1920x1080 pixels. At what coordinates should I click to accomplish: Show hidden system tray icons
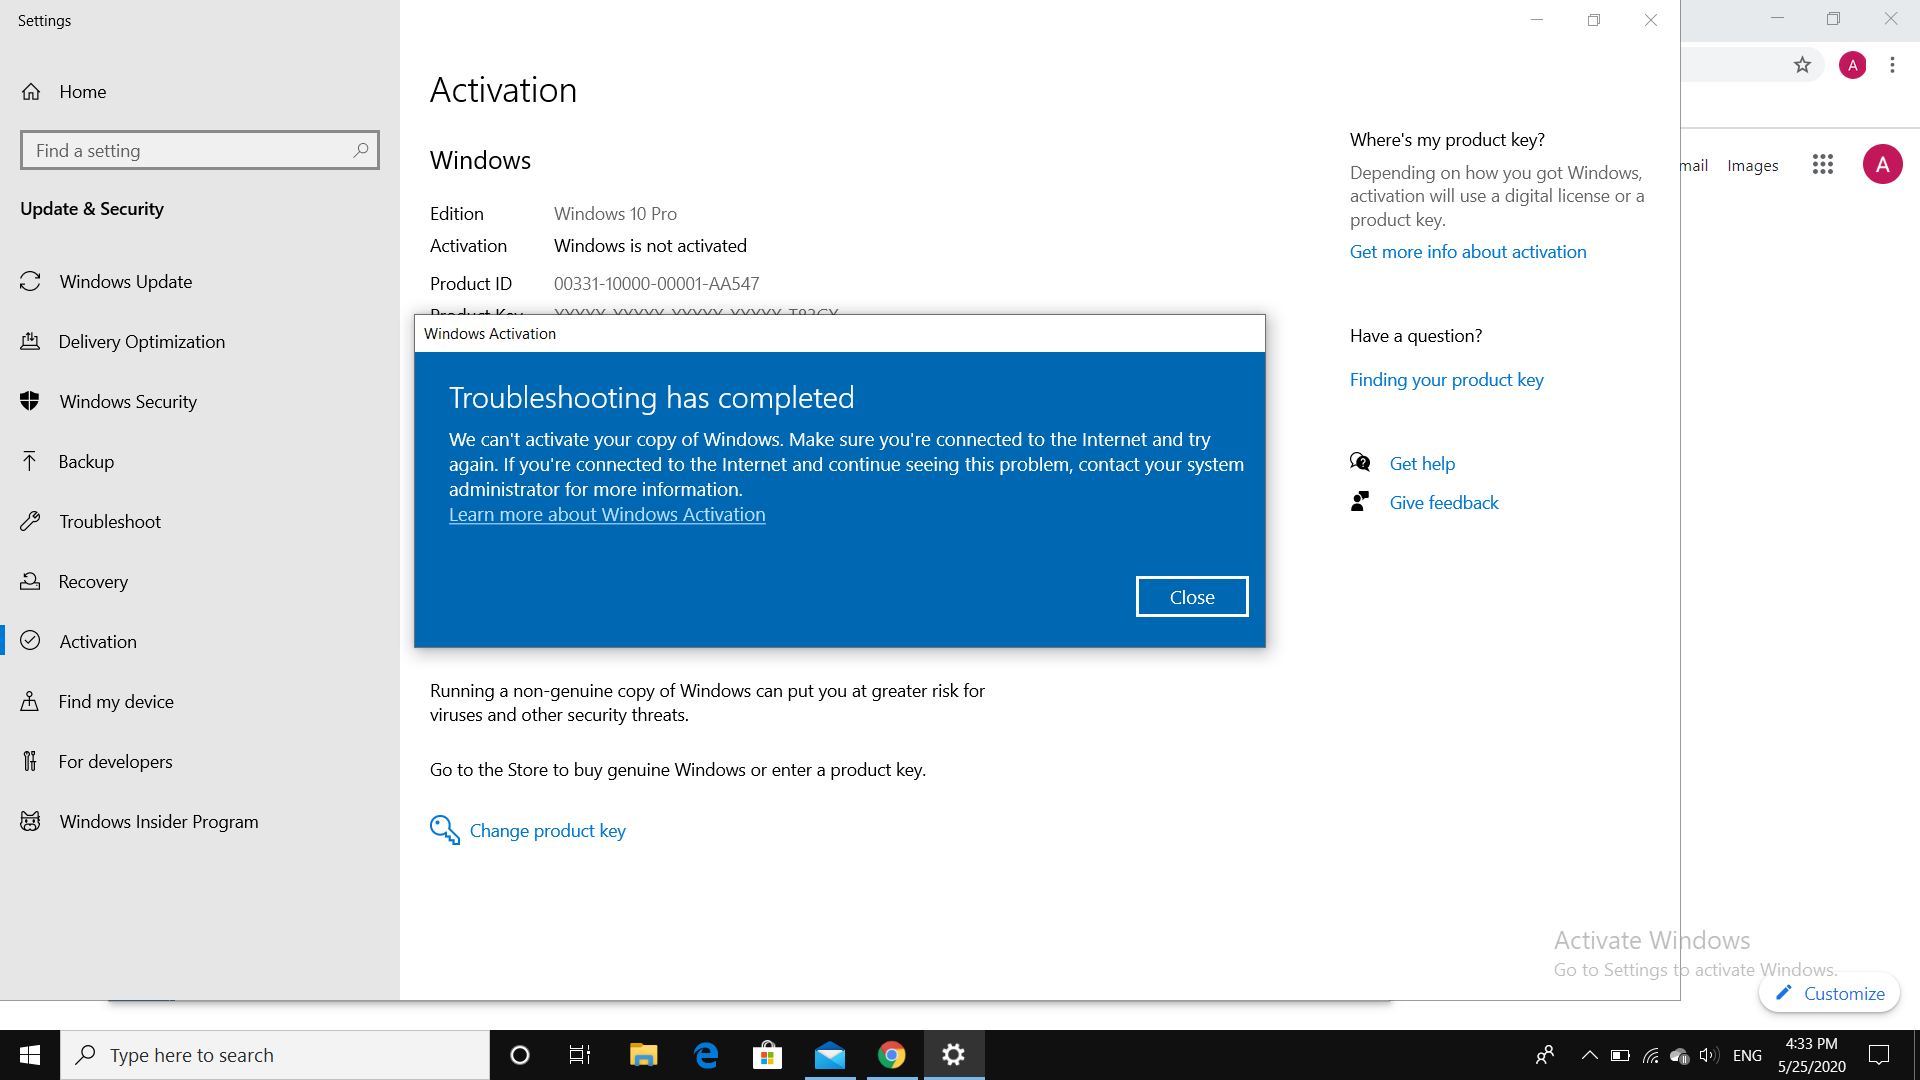tap(1588, 1055)
